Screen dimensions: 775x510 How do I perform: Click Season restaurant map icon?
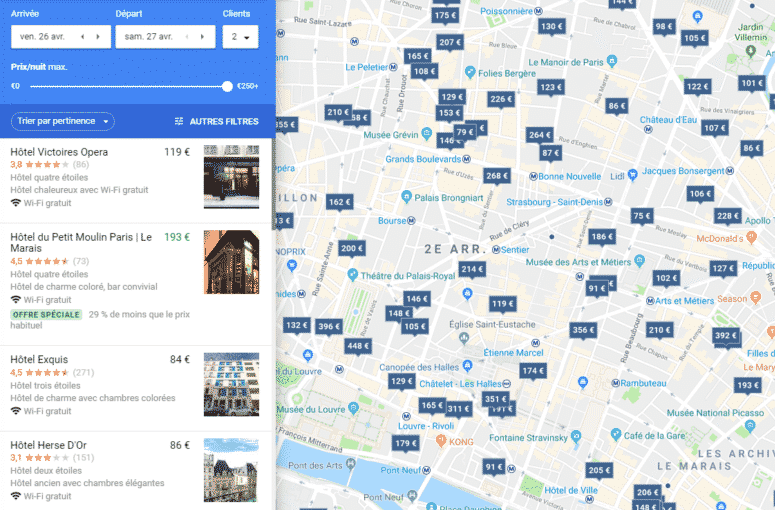(x=755, y=297)
